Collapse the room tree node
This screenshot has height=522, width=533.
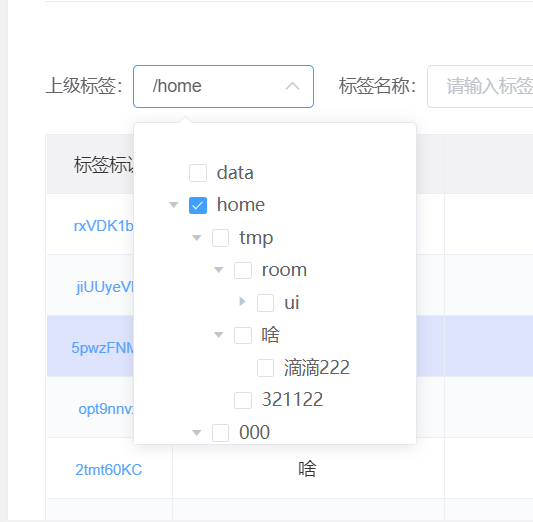219,270
